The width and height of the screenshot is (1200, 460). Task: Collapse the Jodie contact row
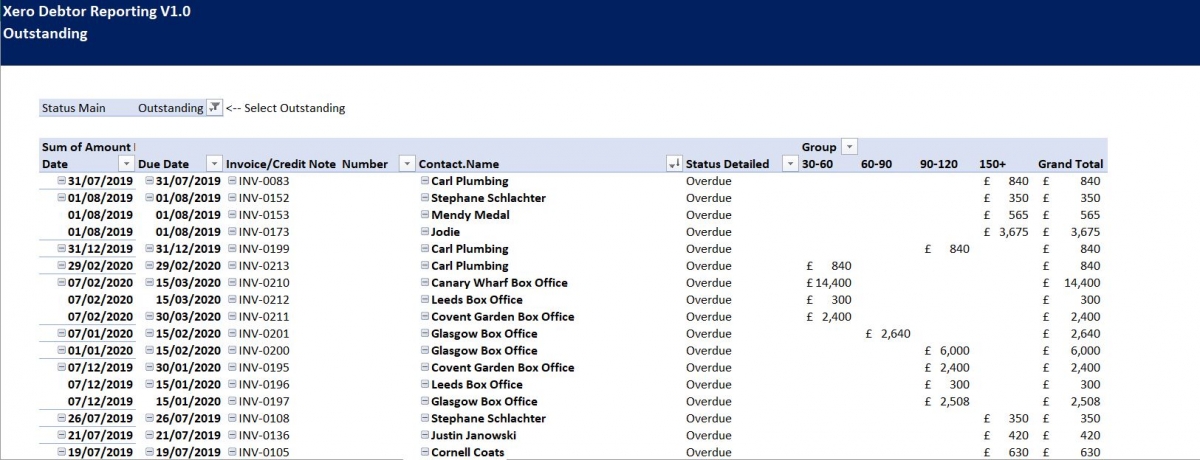point(424,232)
